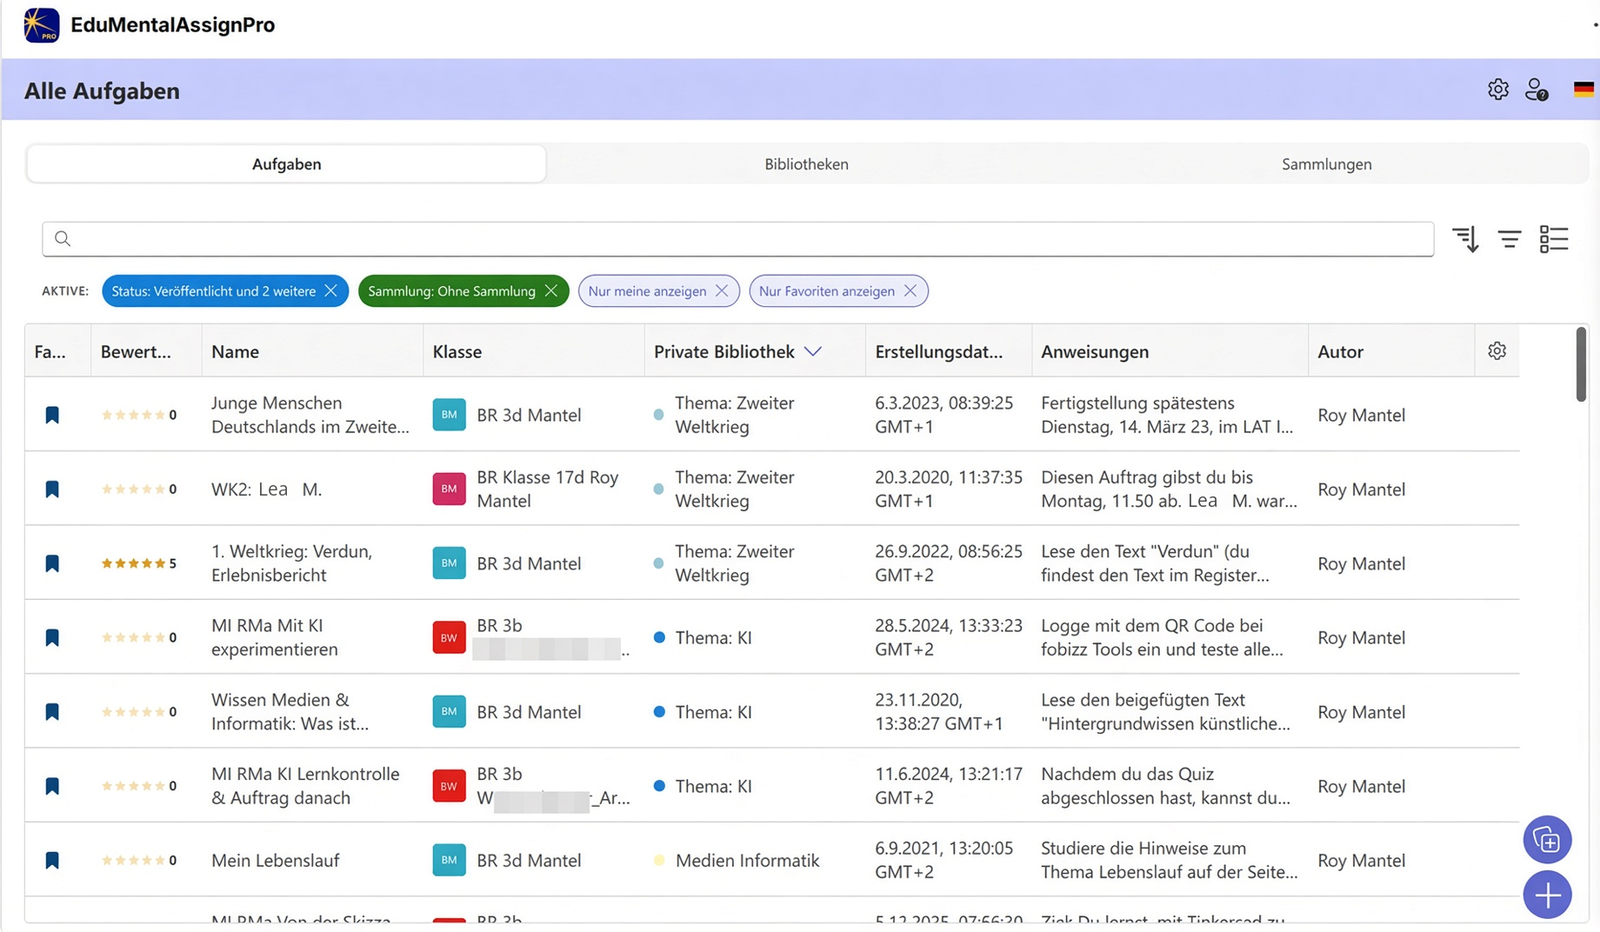
Task: Click star rating of Mein Lebenslauf row
Action: (138, 860)
